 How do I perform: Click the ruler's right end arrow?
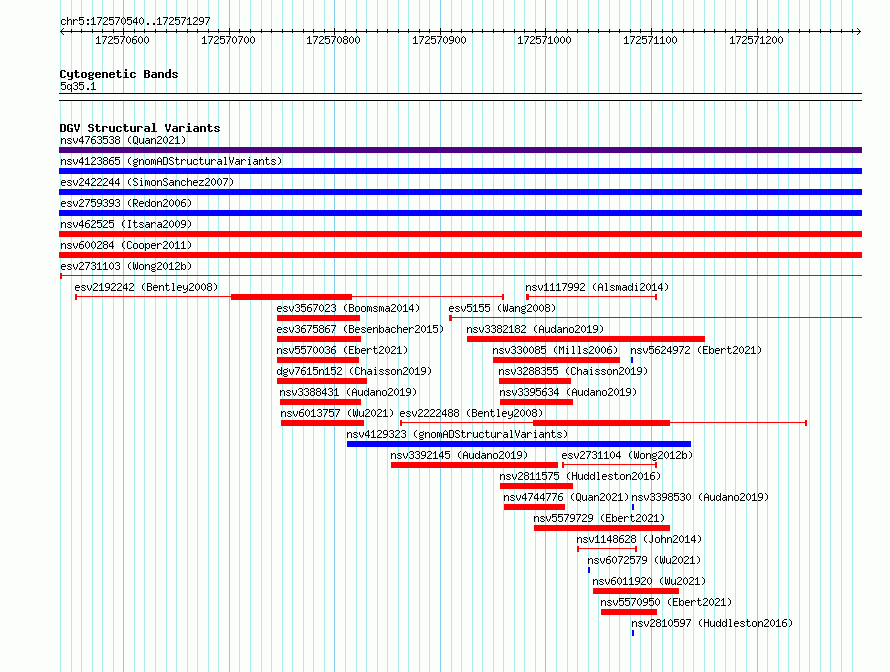pyautogui.click(x=859, y=31)
